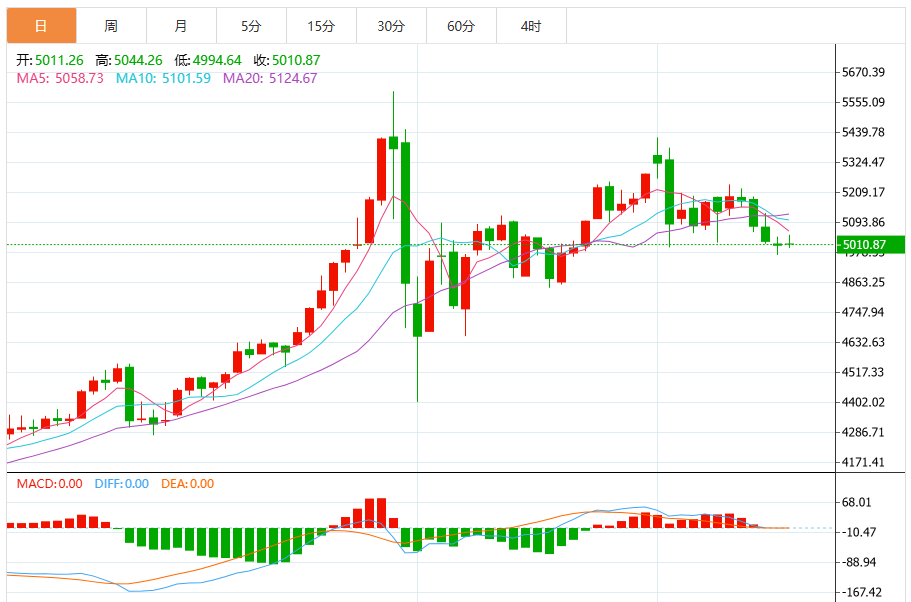Open the 5分 timeframe tab
This screenshot has width=911, height=602.
click(x=252, y=26)
